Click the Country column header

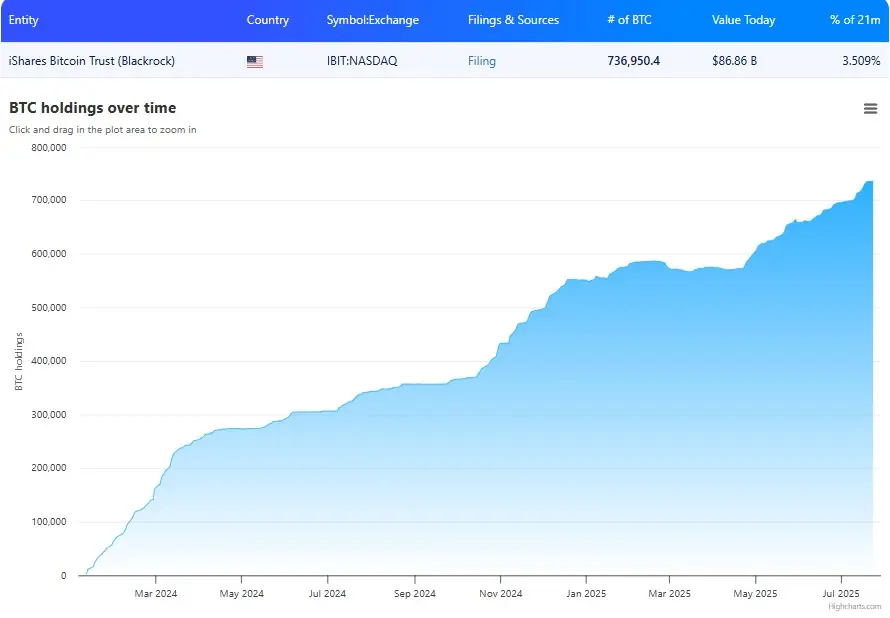point(267,20)
